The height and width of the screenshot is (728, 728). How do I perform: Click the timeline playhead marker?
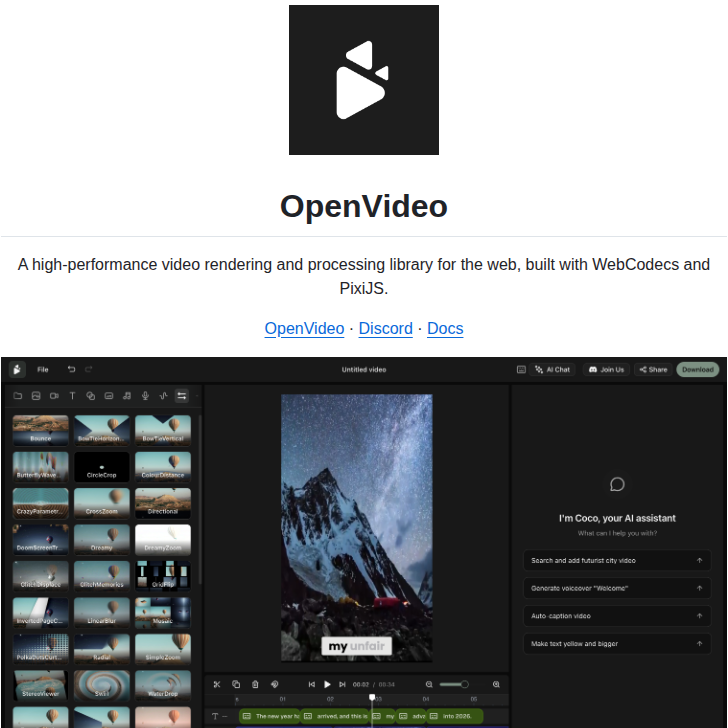372,697
